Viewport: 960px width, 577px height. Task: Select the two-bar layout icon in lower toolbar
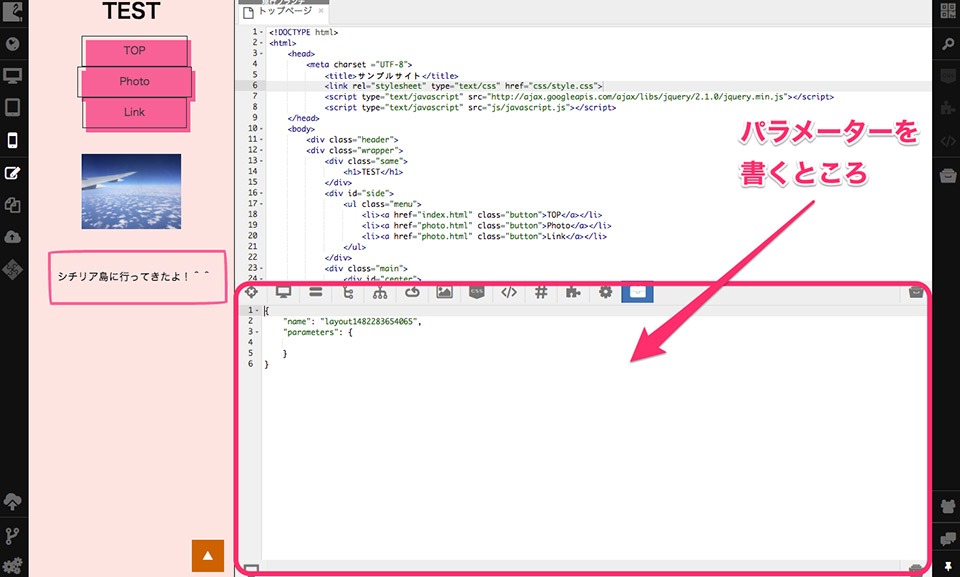316,292
